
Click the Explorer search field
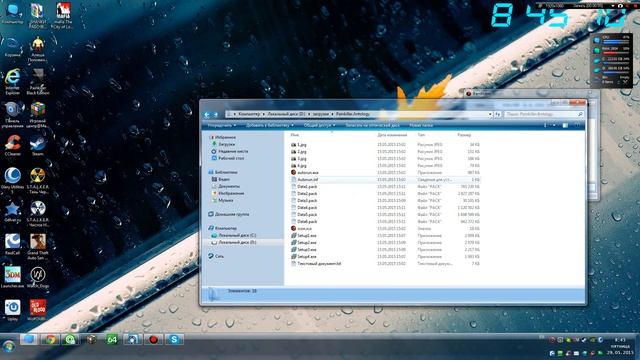pos(543,114)
